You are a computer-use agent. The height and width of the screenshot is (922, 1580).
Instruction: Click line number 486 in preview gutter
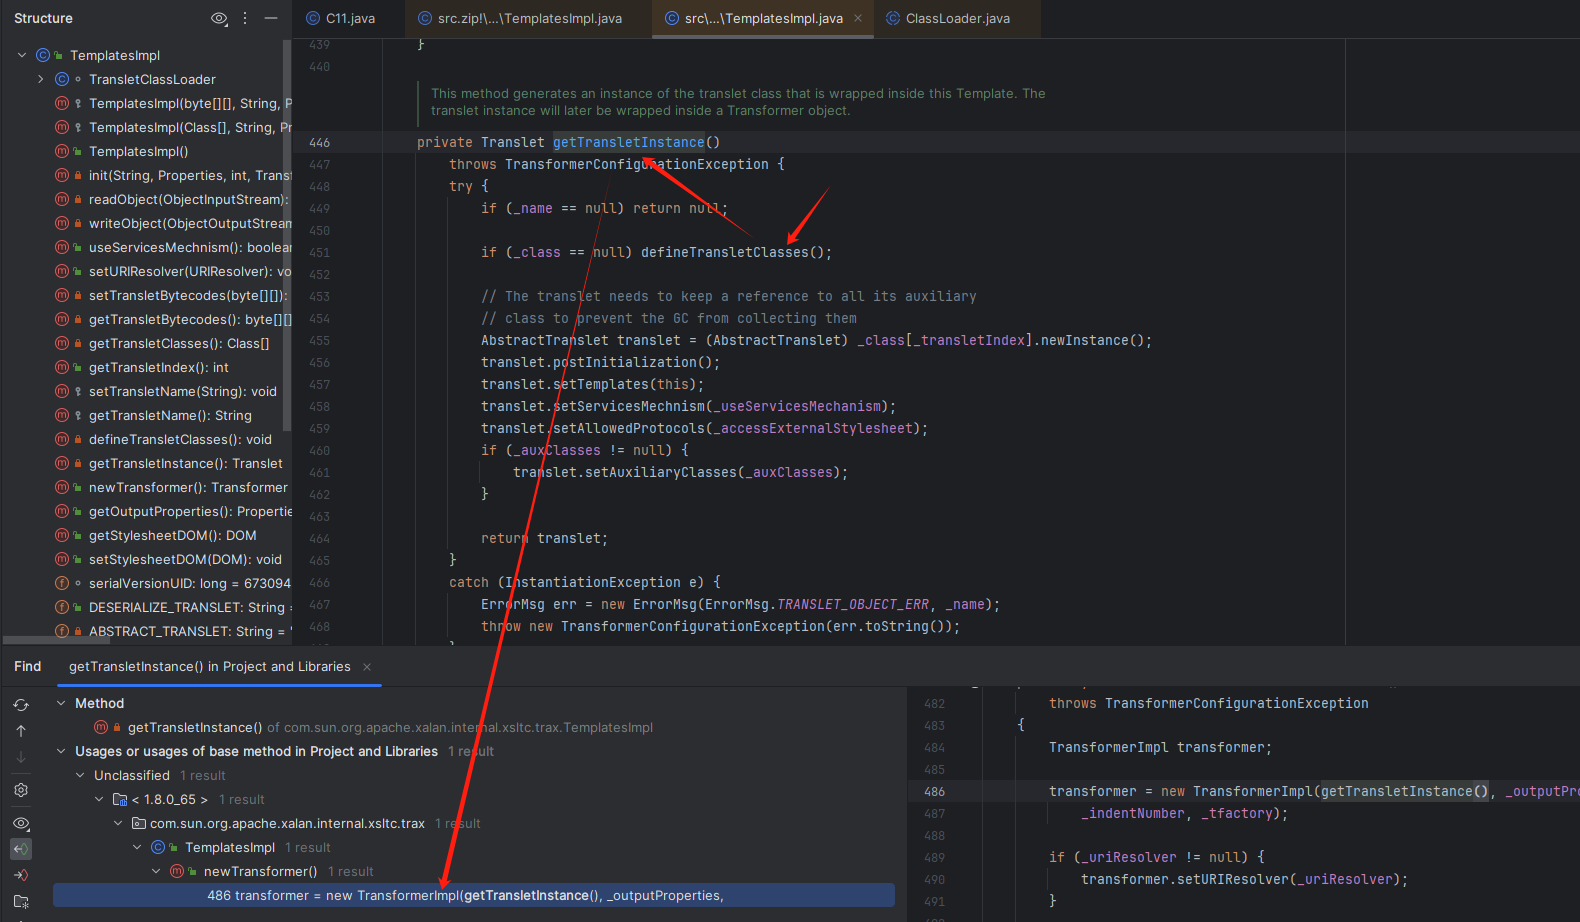tap(934, 791)
